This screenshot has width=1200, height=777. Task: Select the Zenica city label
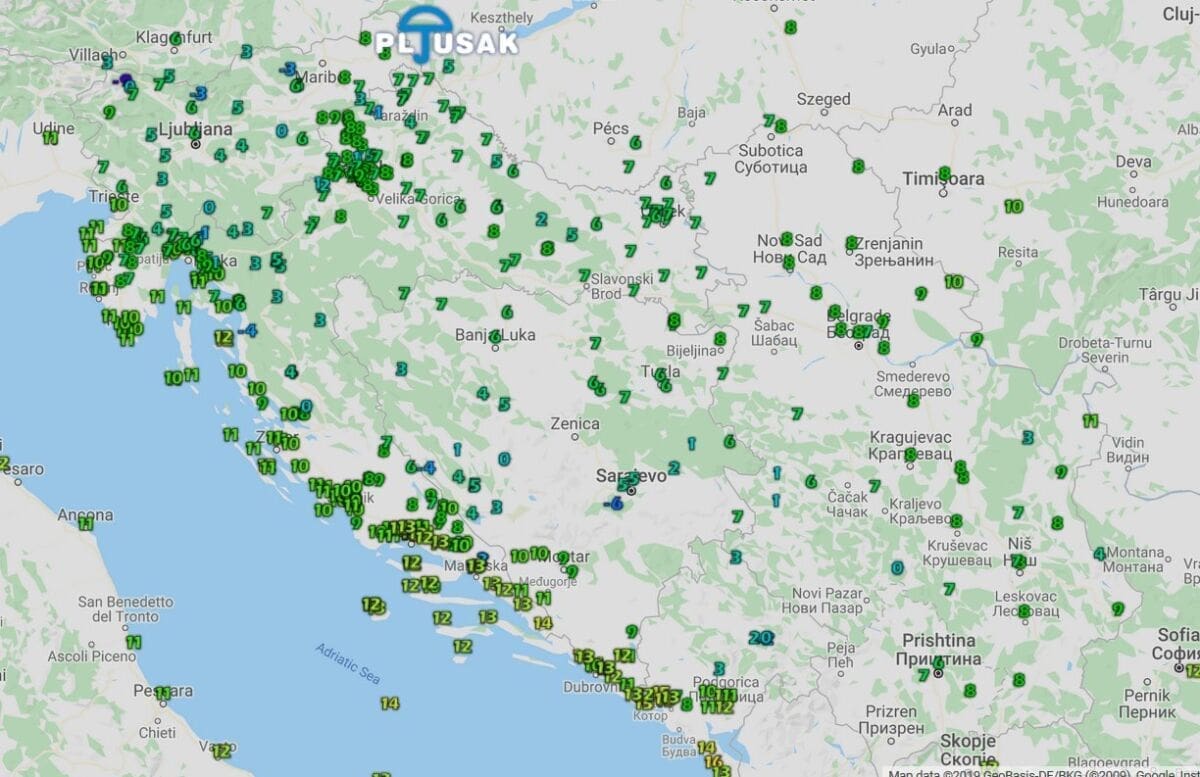point(575,424)
